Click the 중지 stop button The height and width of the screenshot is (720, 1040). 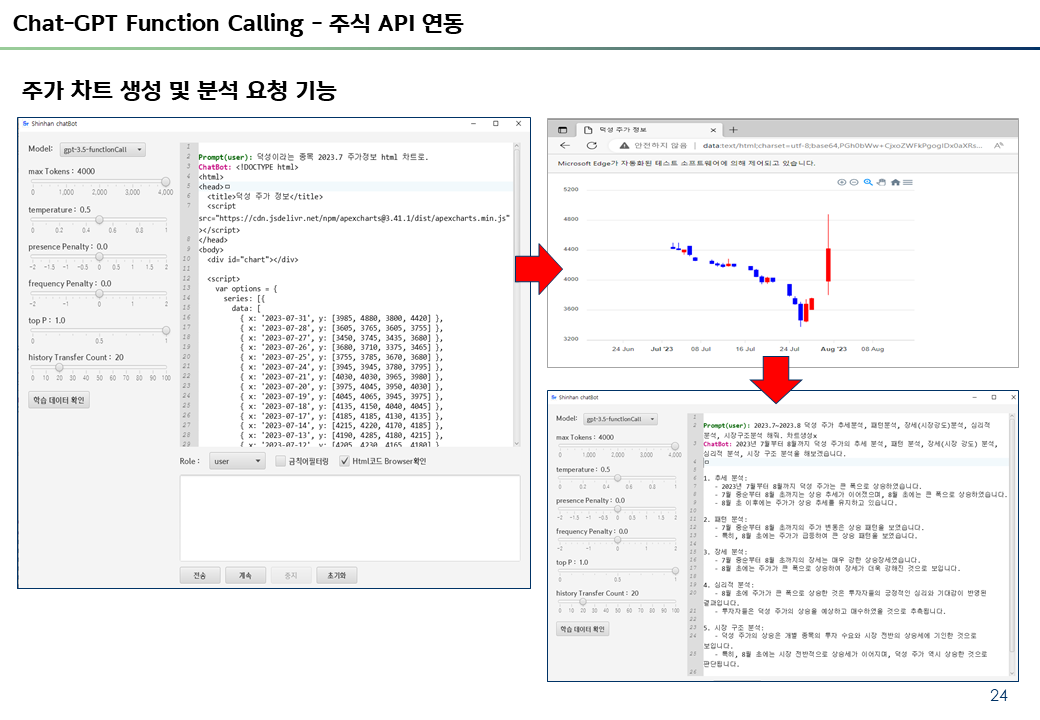pyautogui.click(x=291, y=575)
